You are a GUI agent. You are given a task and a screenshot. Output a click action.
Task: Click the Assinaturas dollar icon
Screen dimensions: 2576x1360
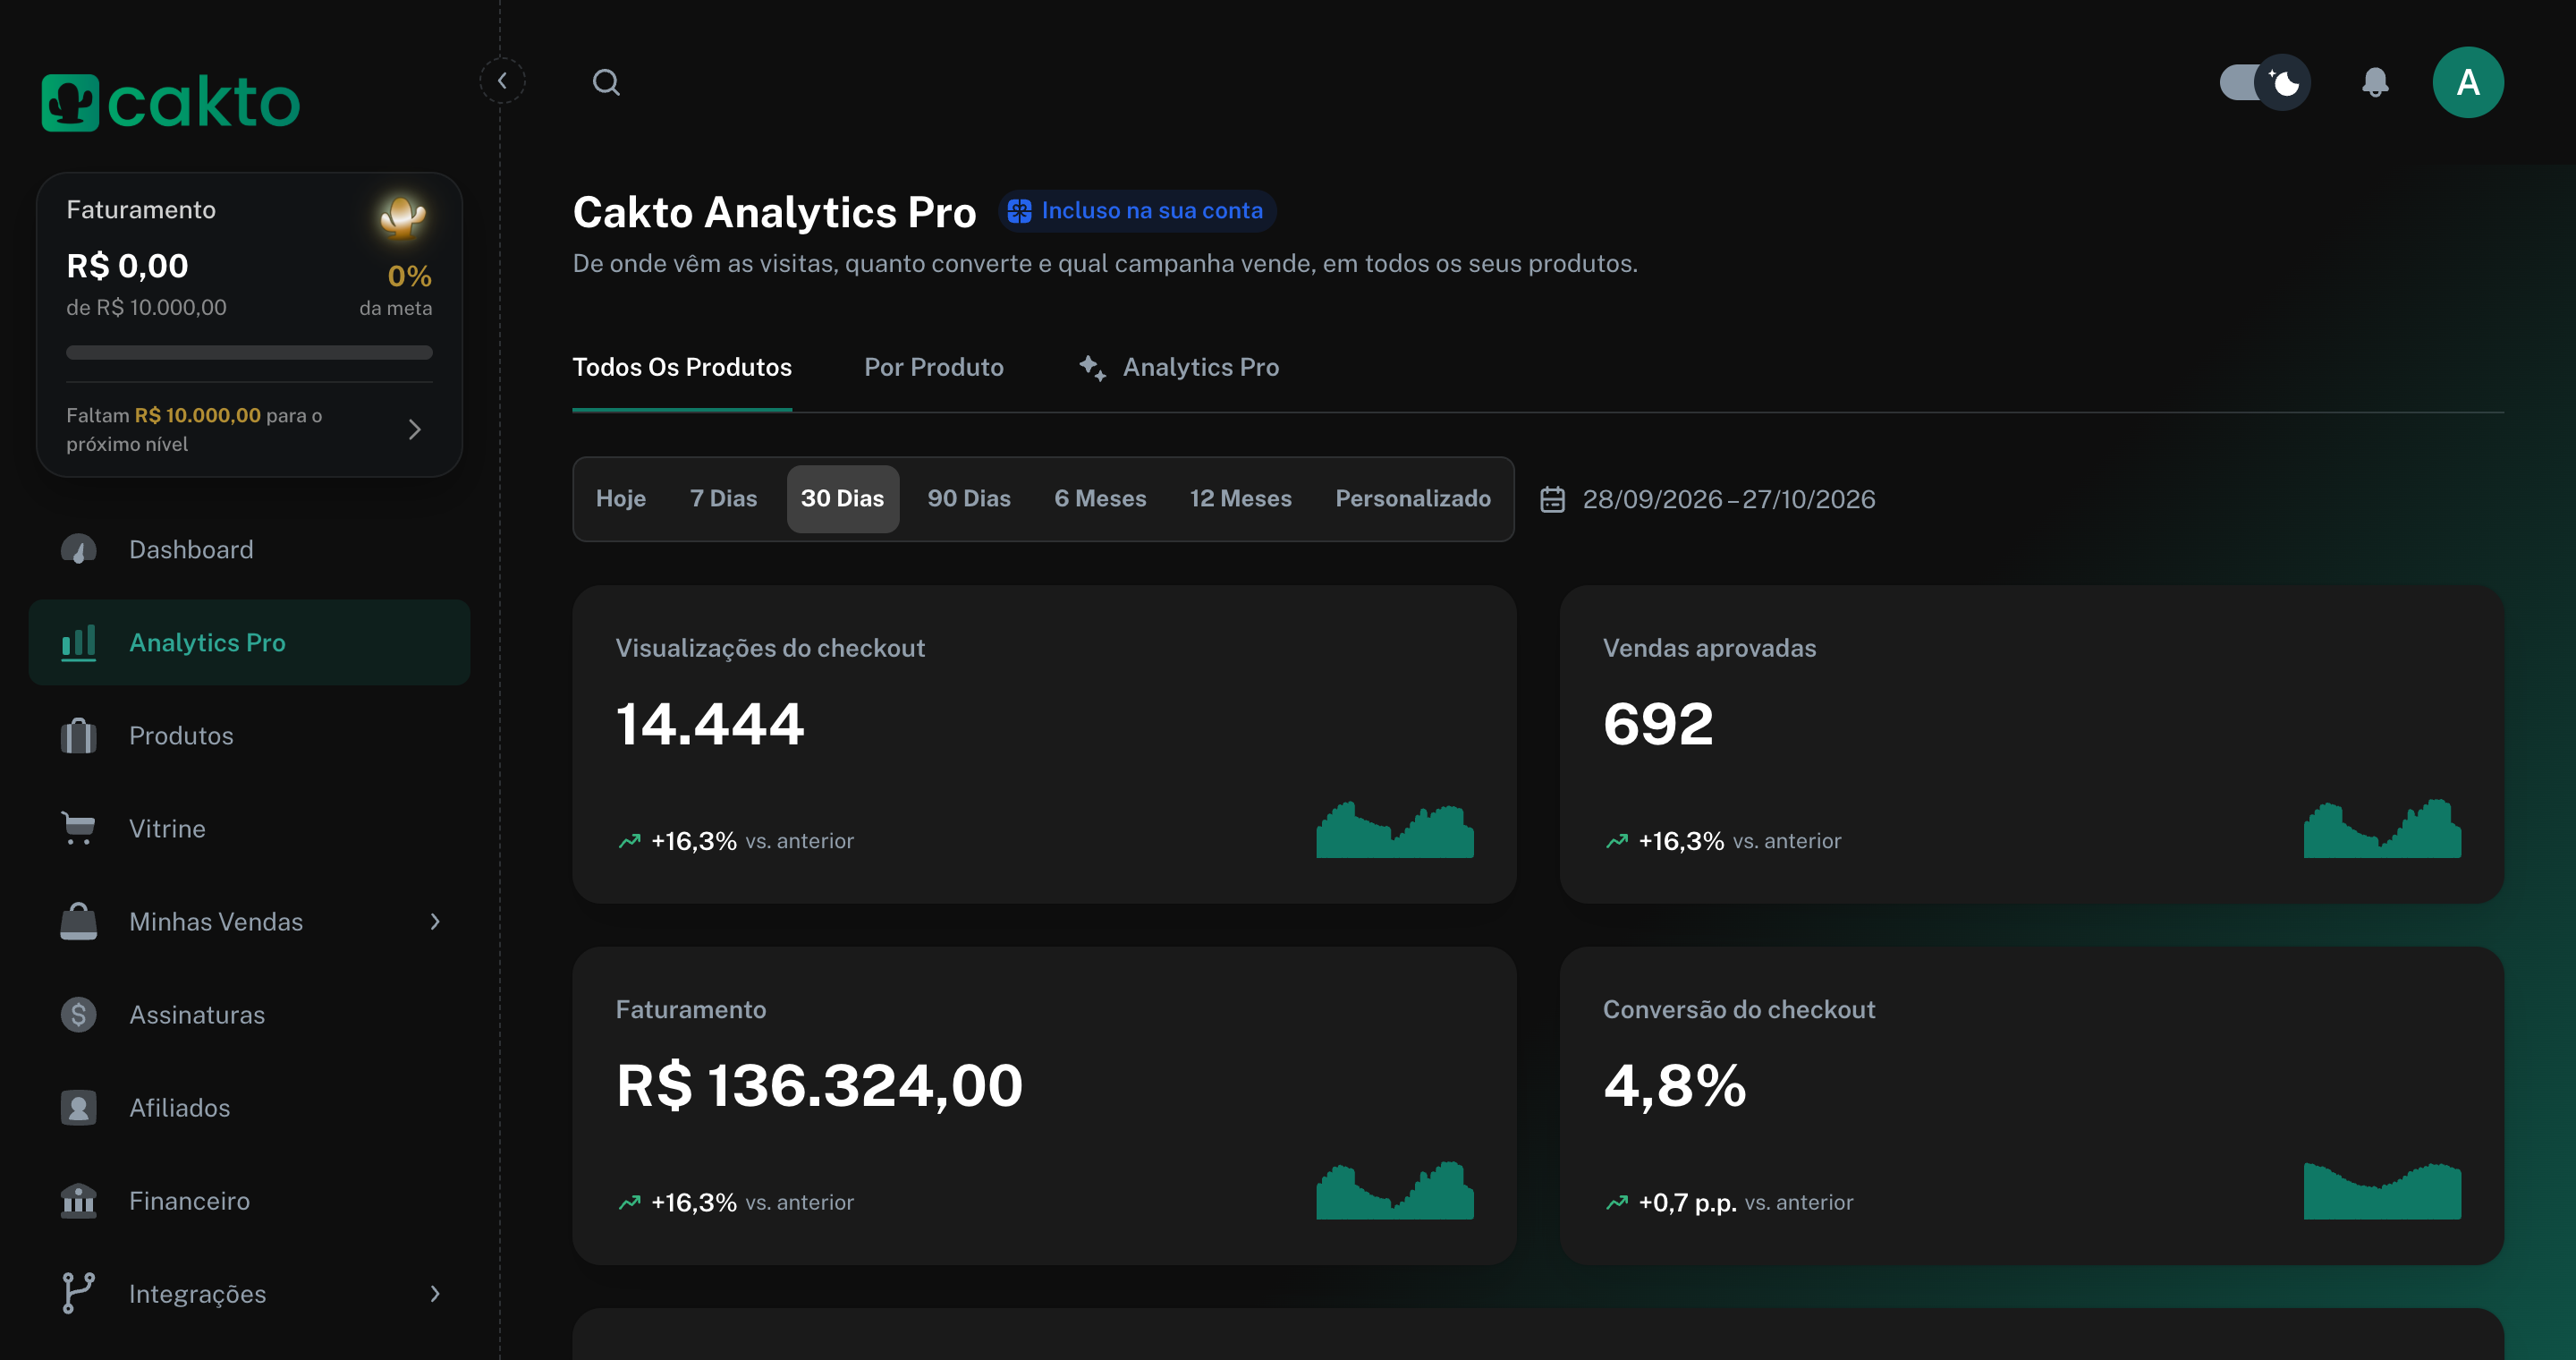point(78,1015)
